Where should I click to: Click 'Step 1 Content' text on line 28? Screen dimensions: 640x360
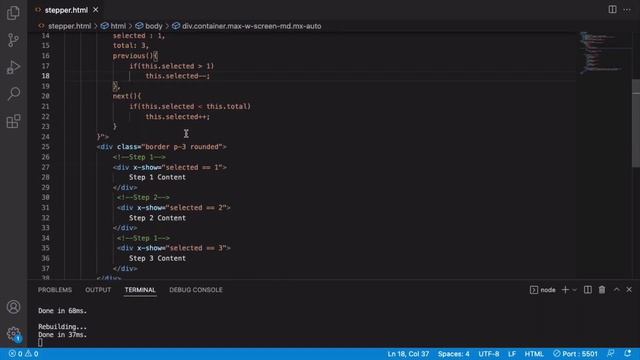[x=157, y=177]
